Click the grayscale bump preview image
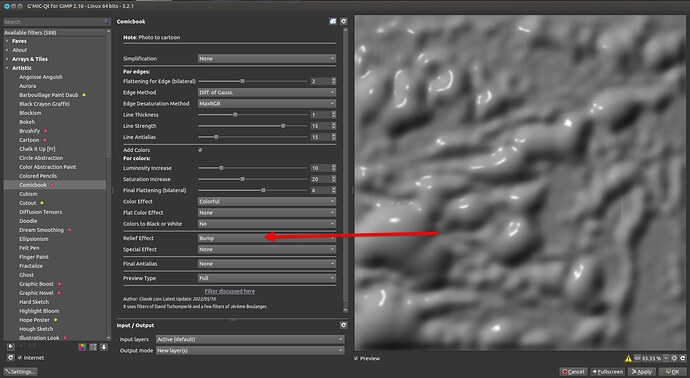 click(x=520, y=183)
